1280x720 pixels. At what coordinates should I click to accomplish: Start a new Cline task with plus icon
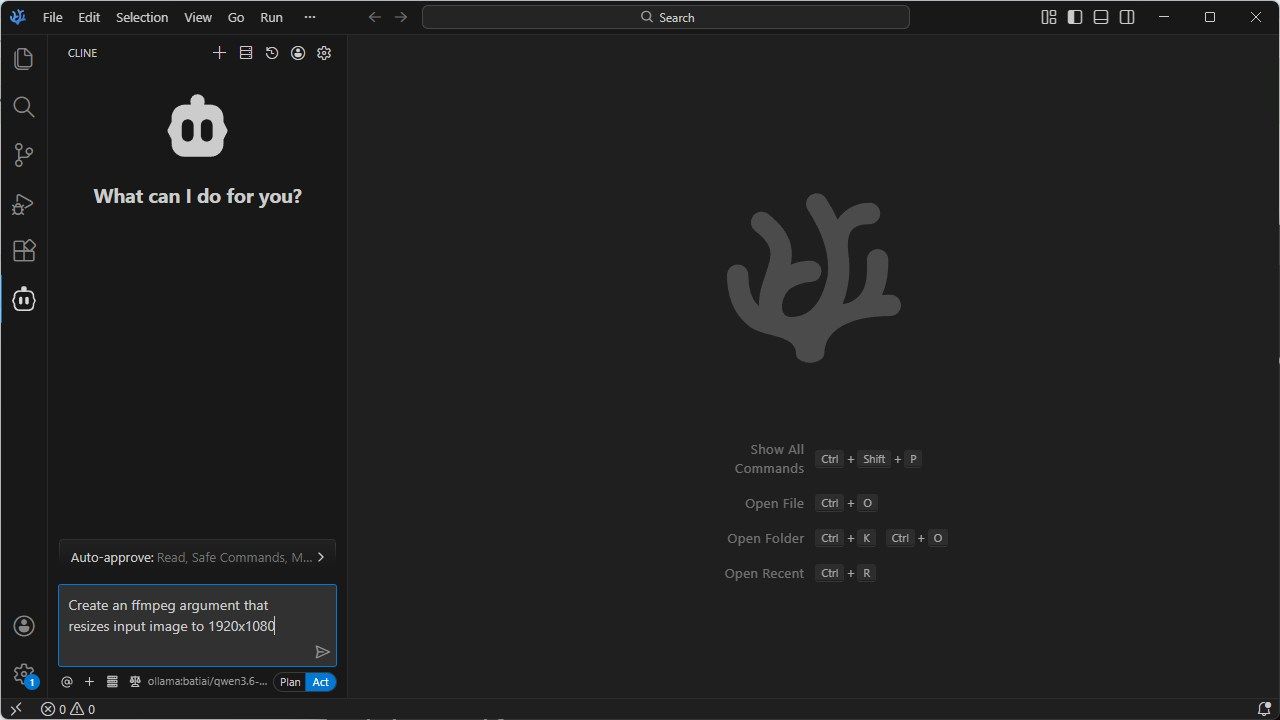[x=219, y=53]
